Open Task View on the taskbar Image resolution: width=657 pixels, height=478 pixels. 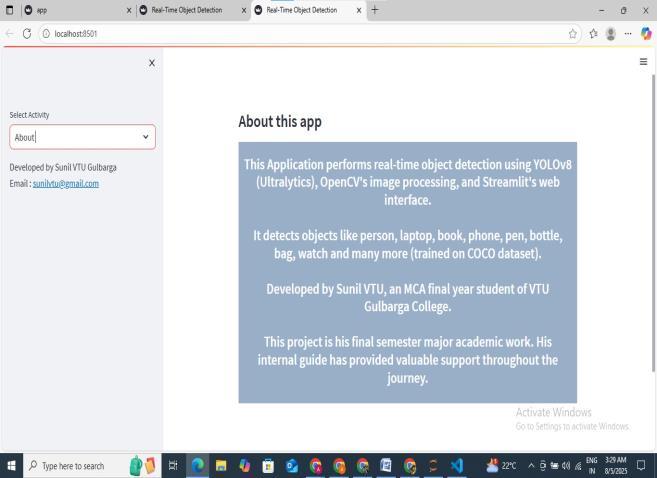(173, 465)
